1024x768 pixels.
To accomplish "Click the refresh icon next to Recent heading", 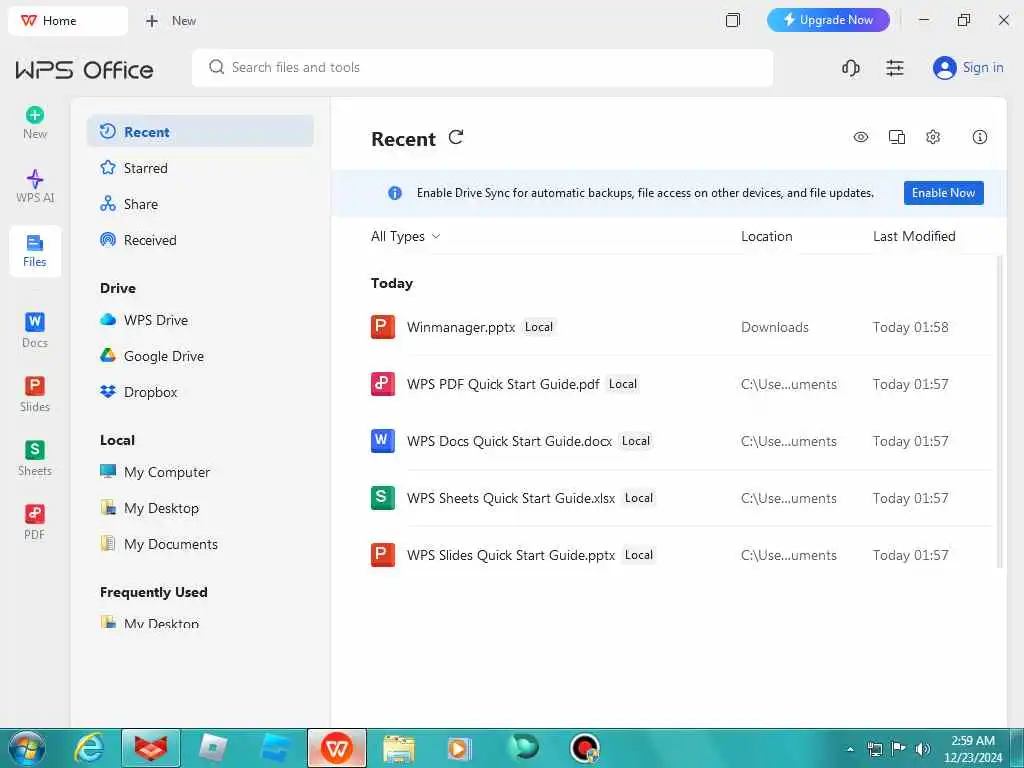I will point(456,137).
